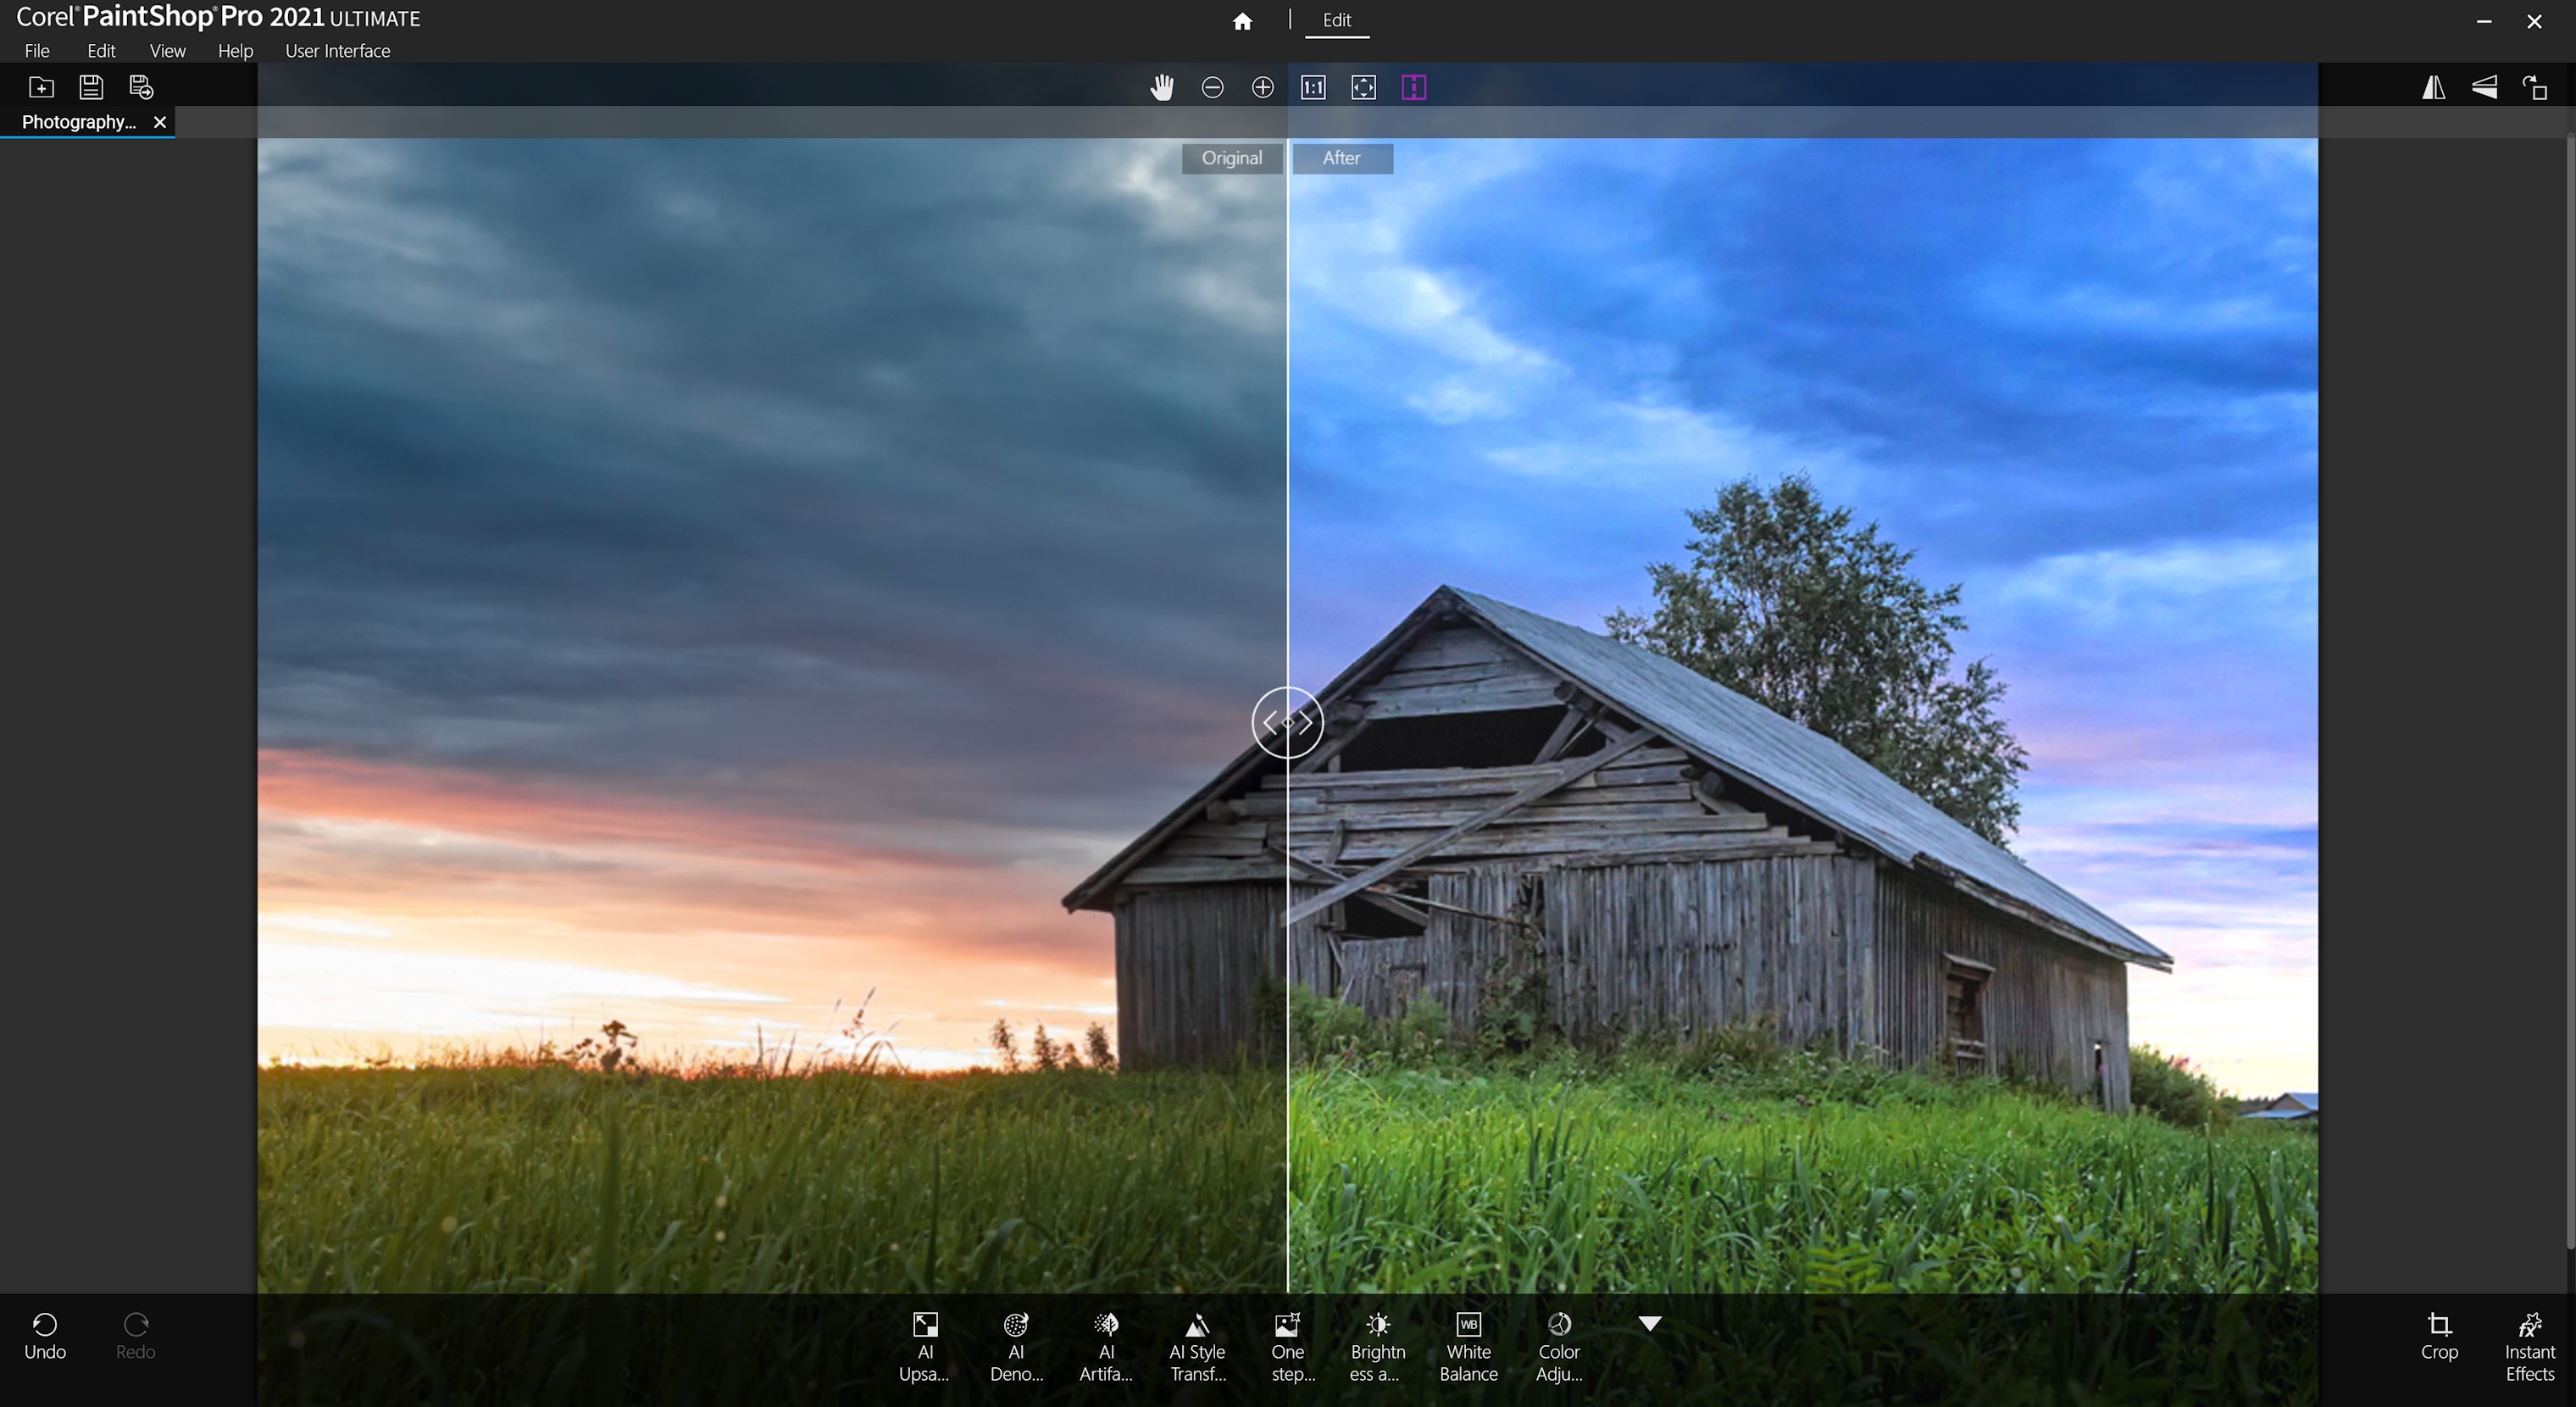The height and width of the screenshot is (1407, 2576).
Task: Toggle the split-view comparison divider
Action: [1287, 722]
